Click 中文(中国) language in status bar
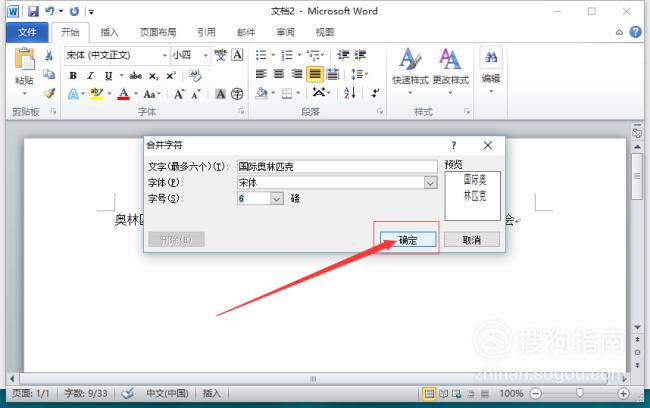Screen dimensions: 650x408 [167, 393]
